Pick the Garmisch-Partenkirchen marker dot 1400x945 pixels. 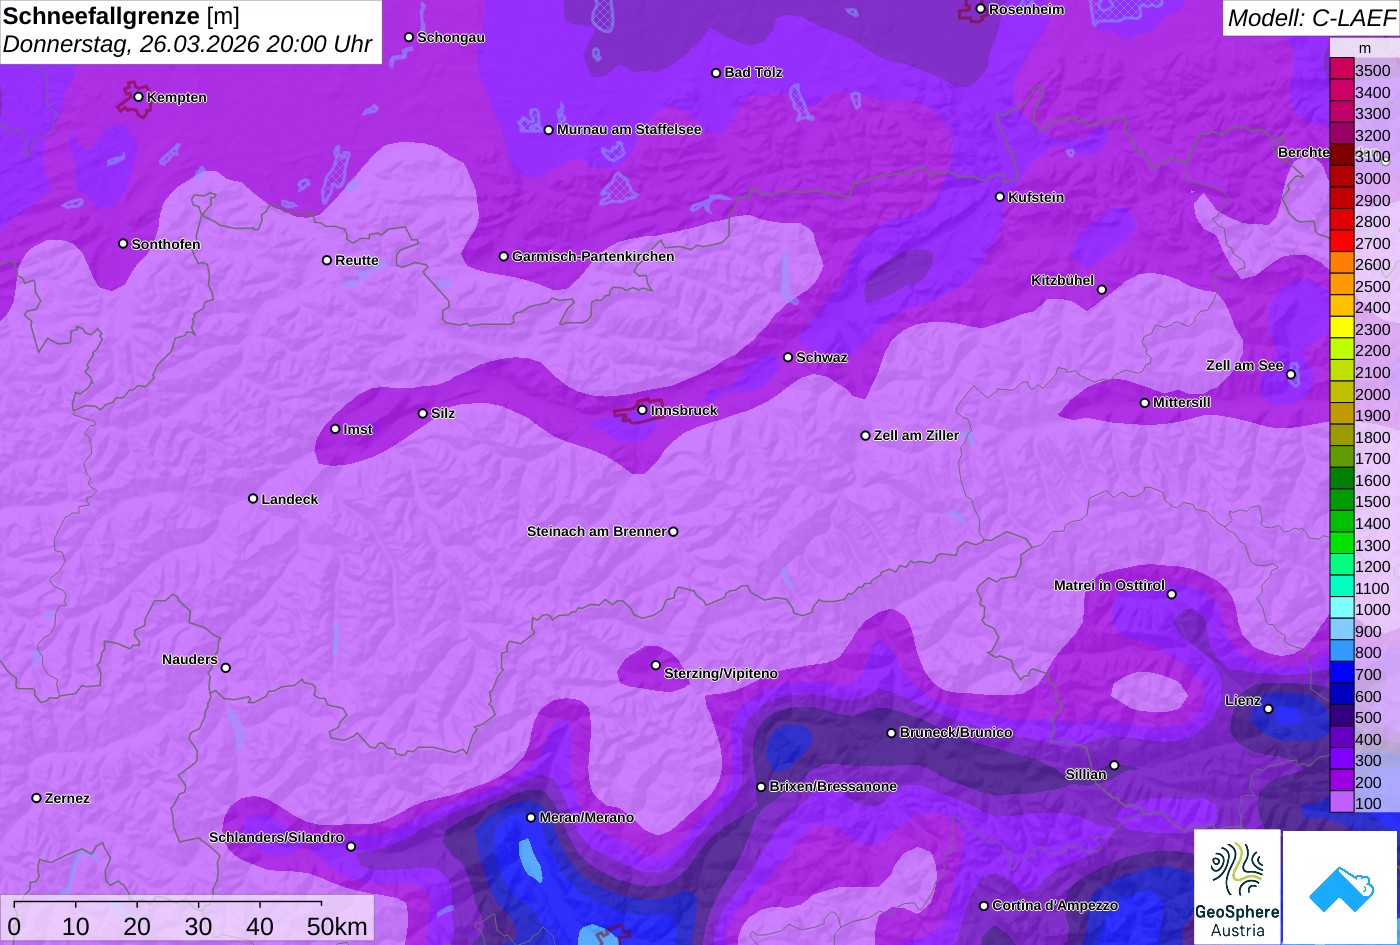pyautogui.click(x=504, y=256)
